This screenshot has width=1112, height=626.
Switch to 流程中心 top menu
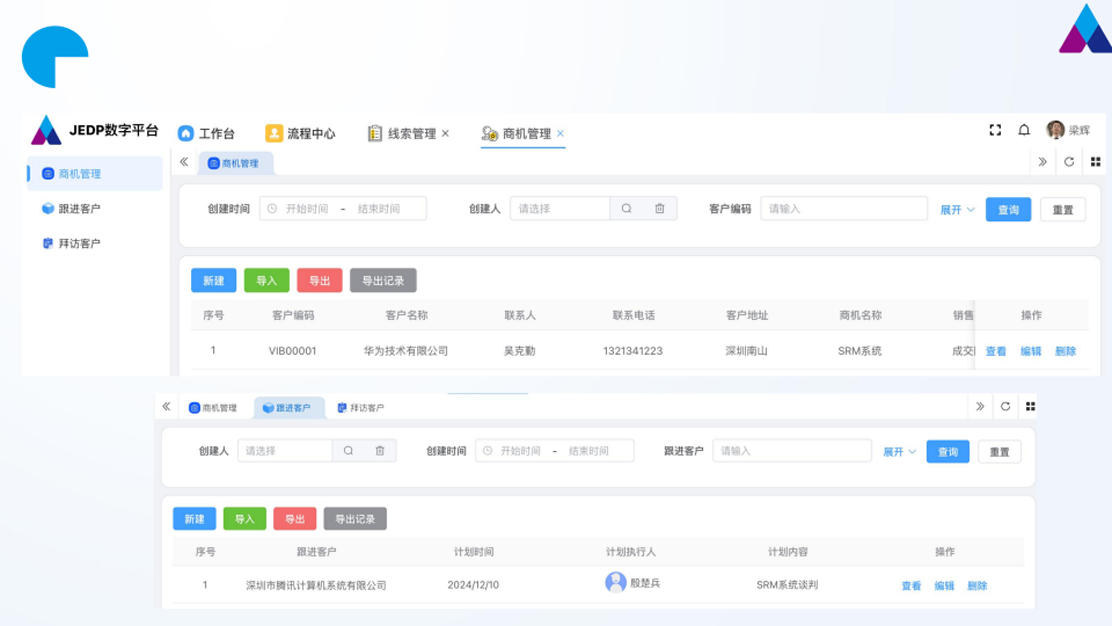pos(300,133)
